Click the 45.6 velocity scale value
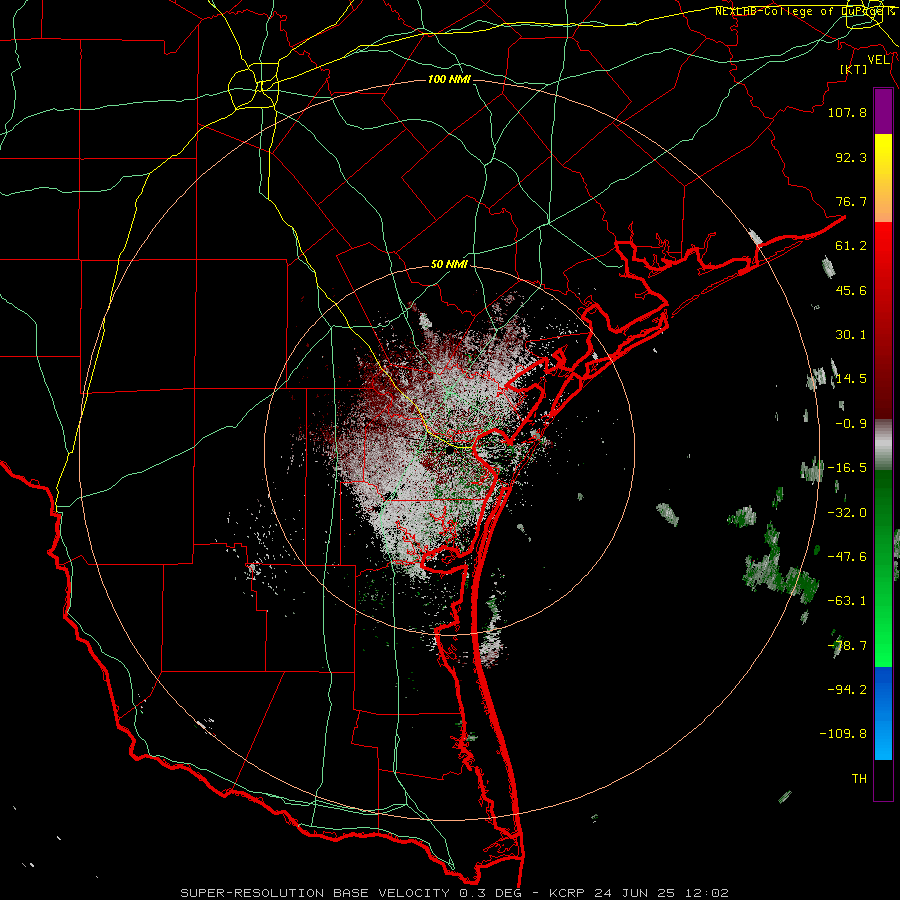The image size is (900, 900). (x=851, y=290)
